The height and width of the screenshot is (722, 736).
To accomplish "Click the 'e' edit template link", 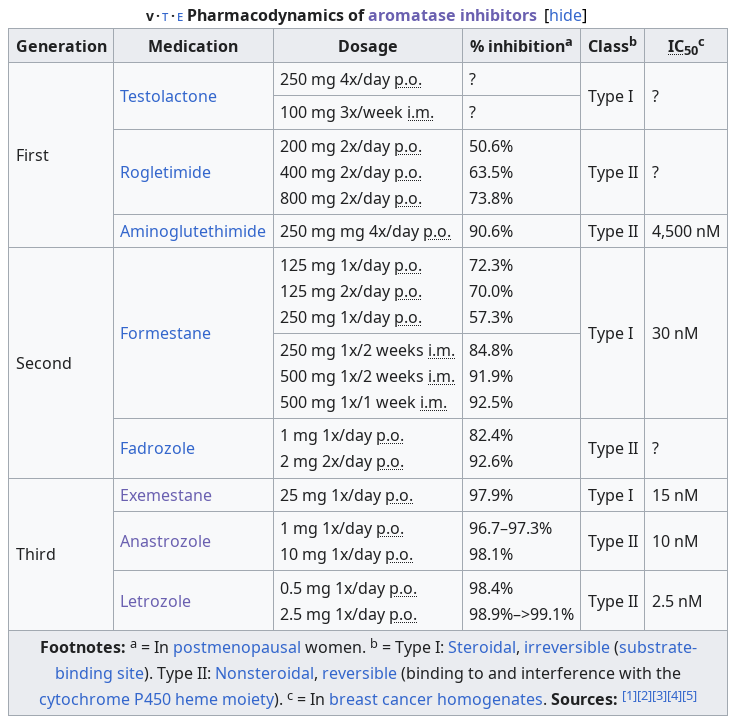I will [180, 16].
